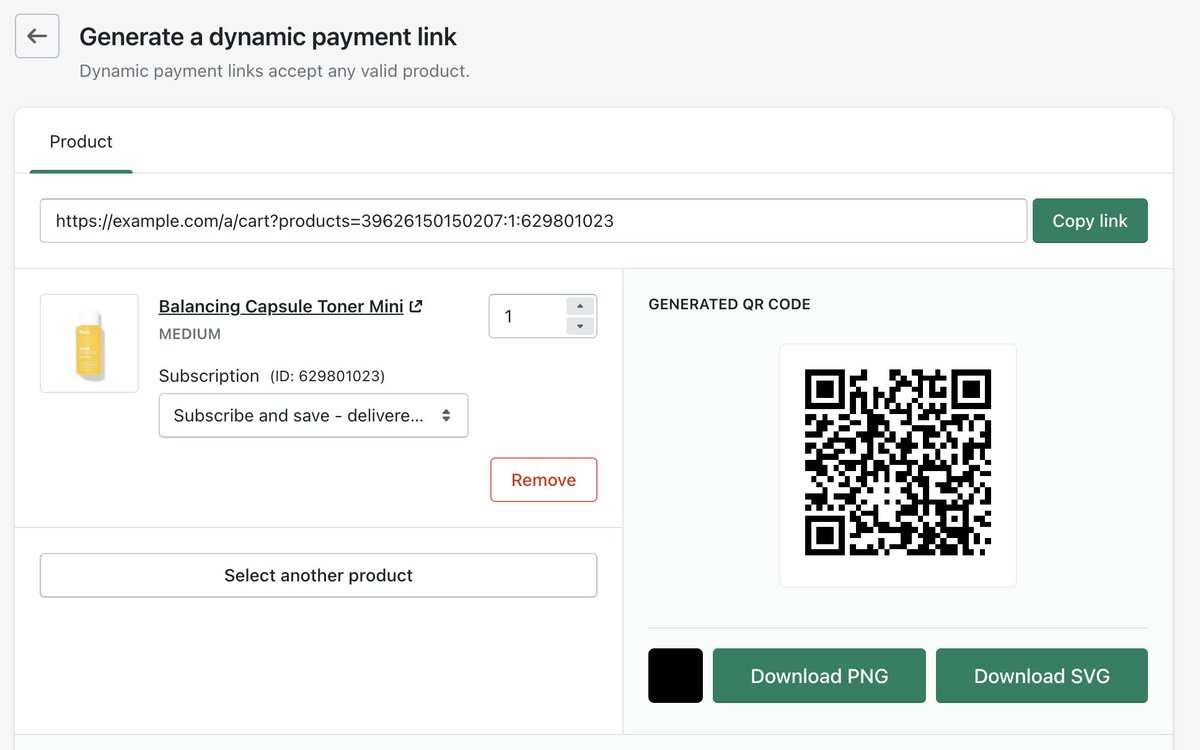This screenshot has width=1200, height=750.
Task: Open external link icon beside product name
Action: (x=416, y=307)
